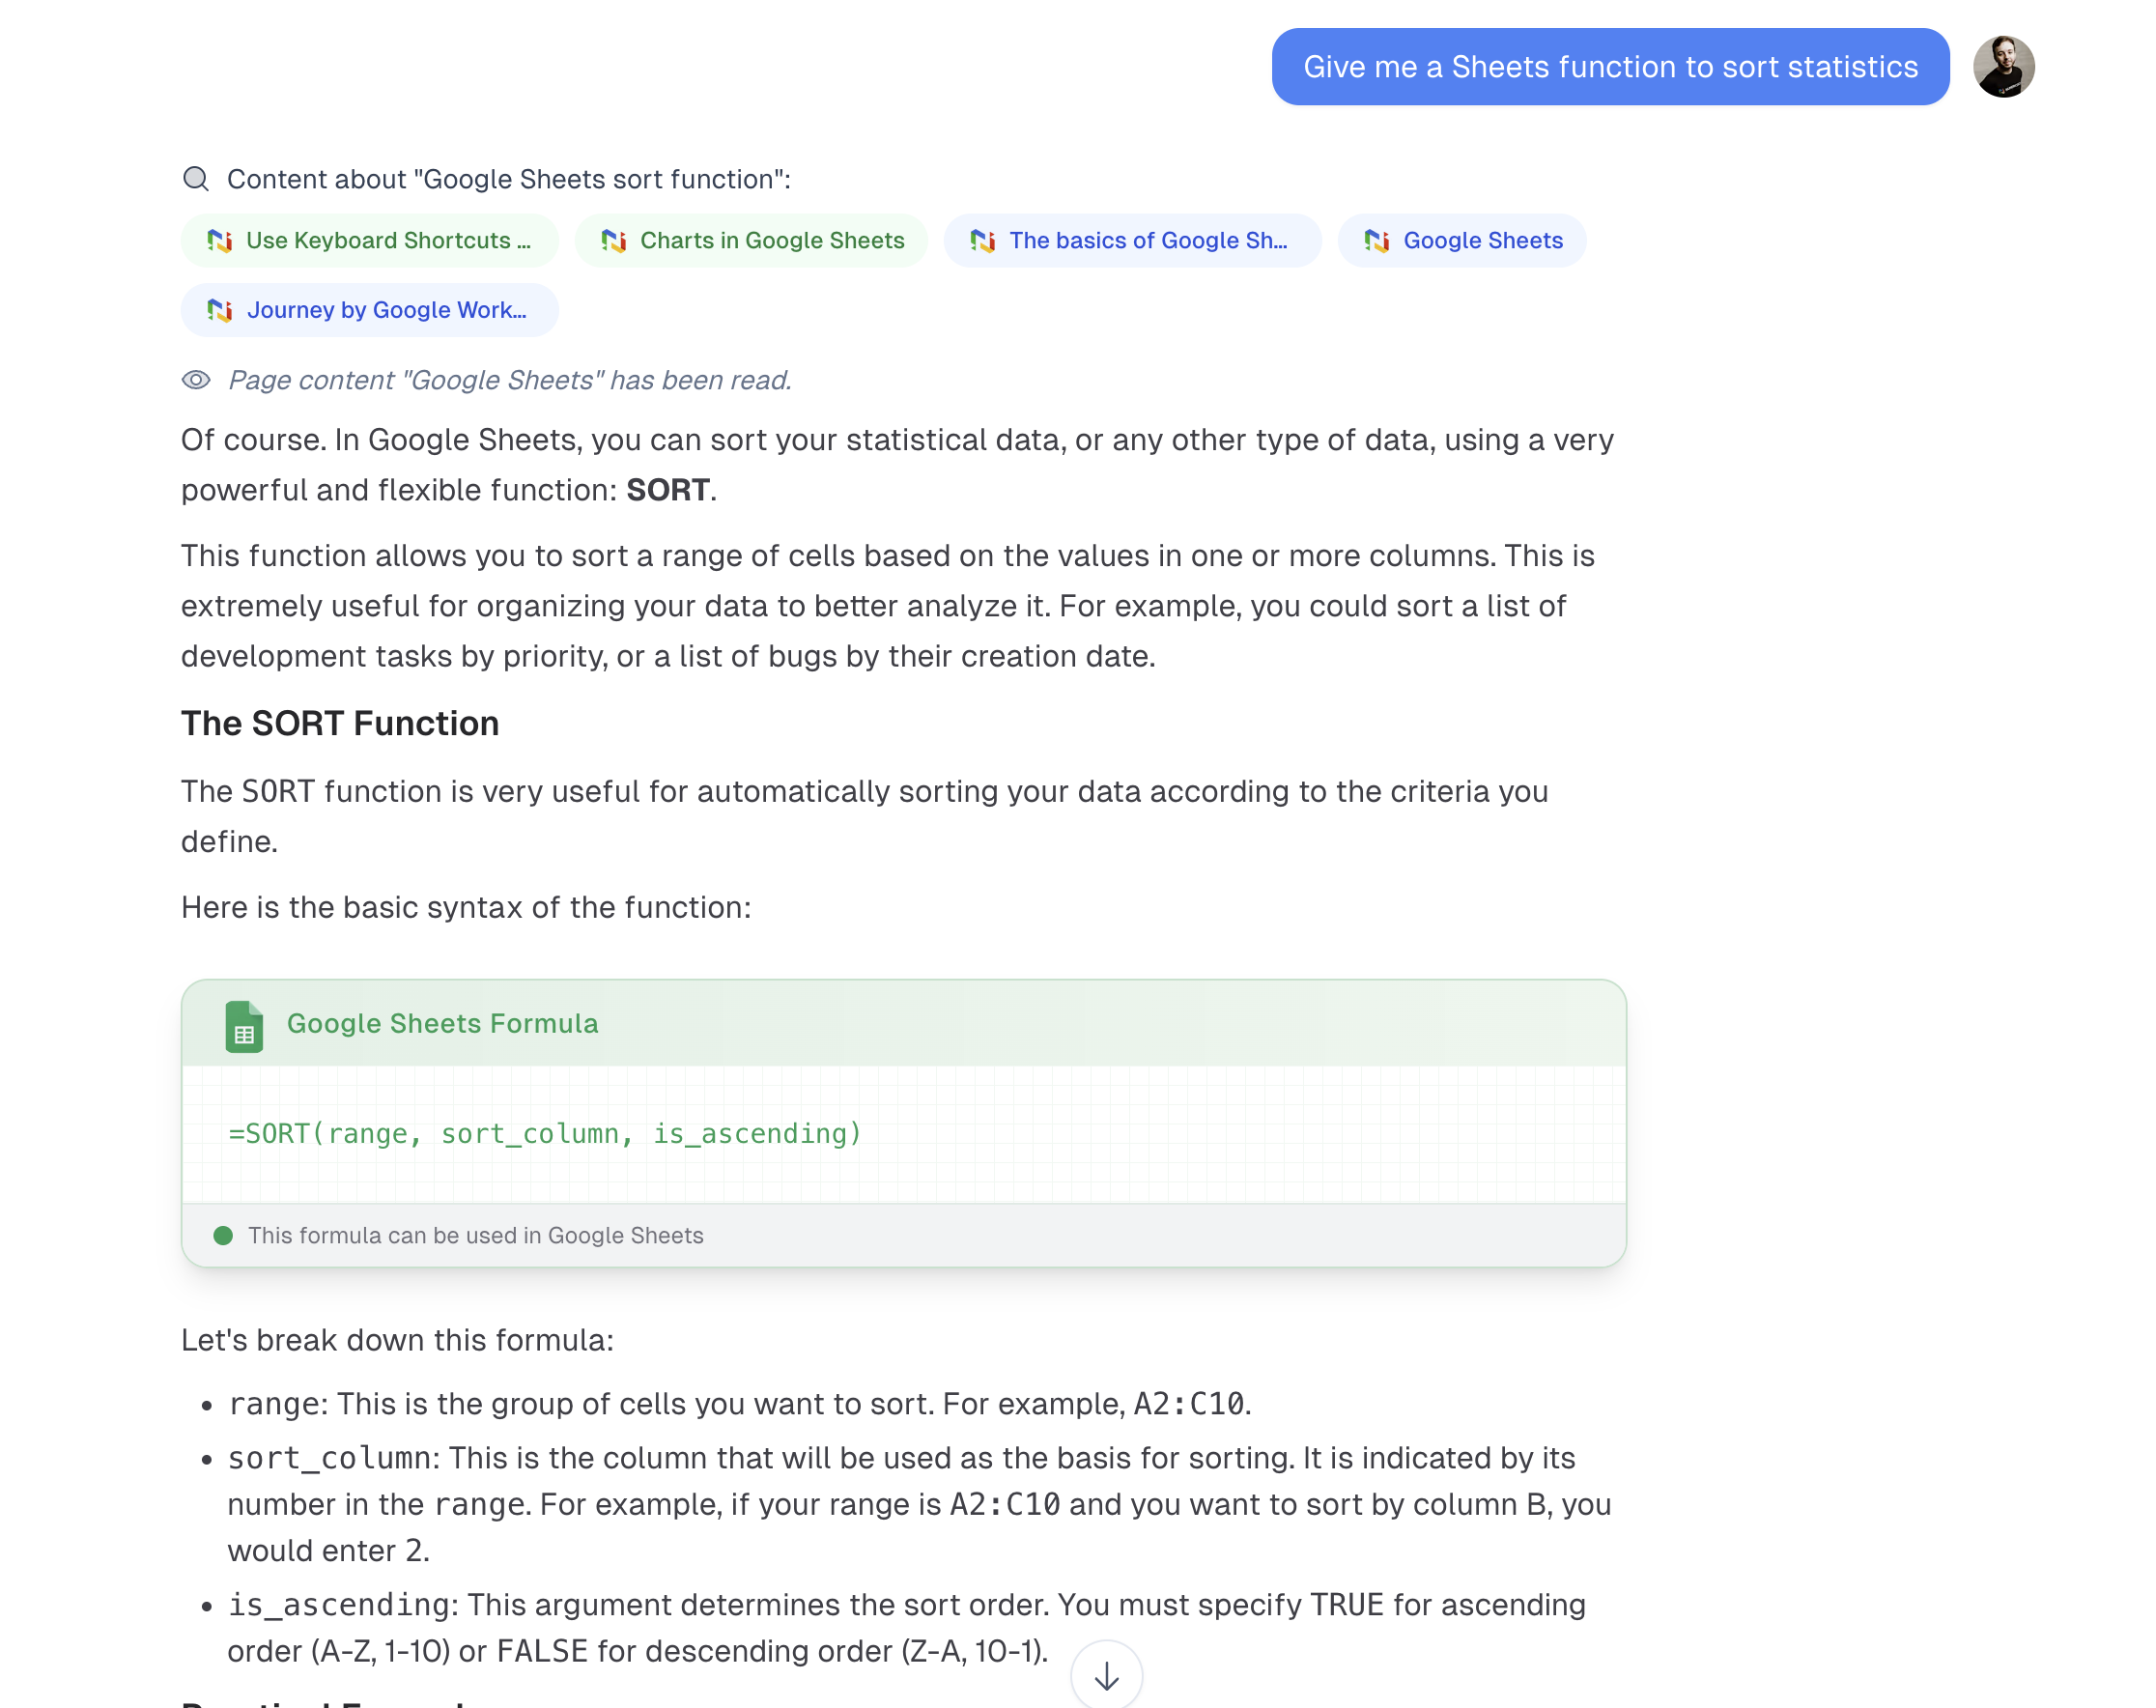The height and width of the screenshot is (1708, 2156).
Task: Click the 'Google Sheets Formula' card header
Action: pos(443,1023)
